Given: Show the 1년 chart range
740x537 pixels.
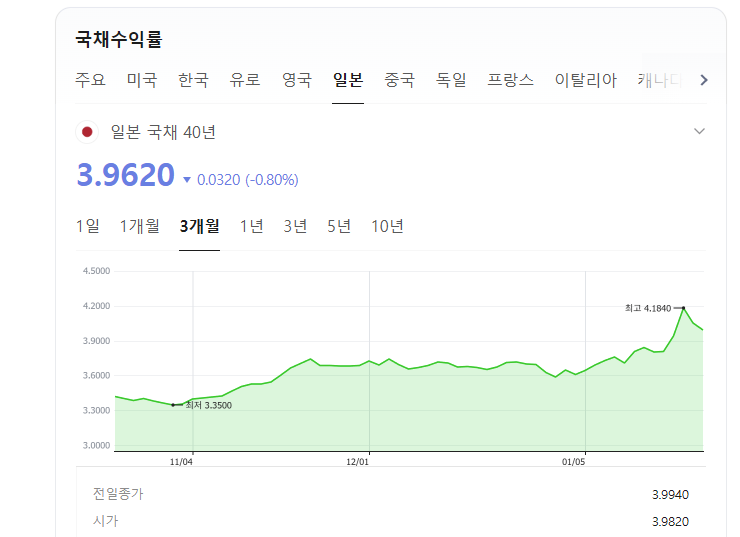Looking at the screenshot, I should point(251,226).
